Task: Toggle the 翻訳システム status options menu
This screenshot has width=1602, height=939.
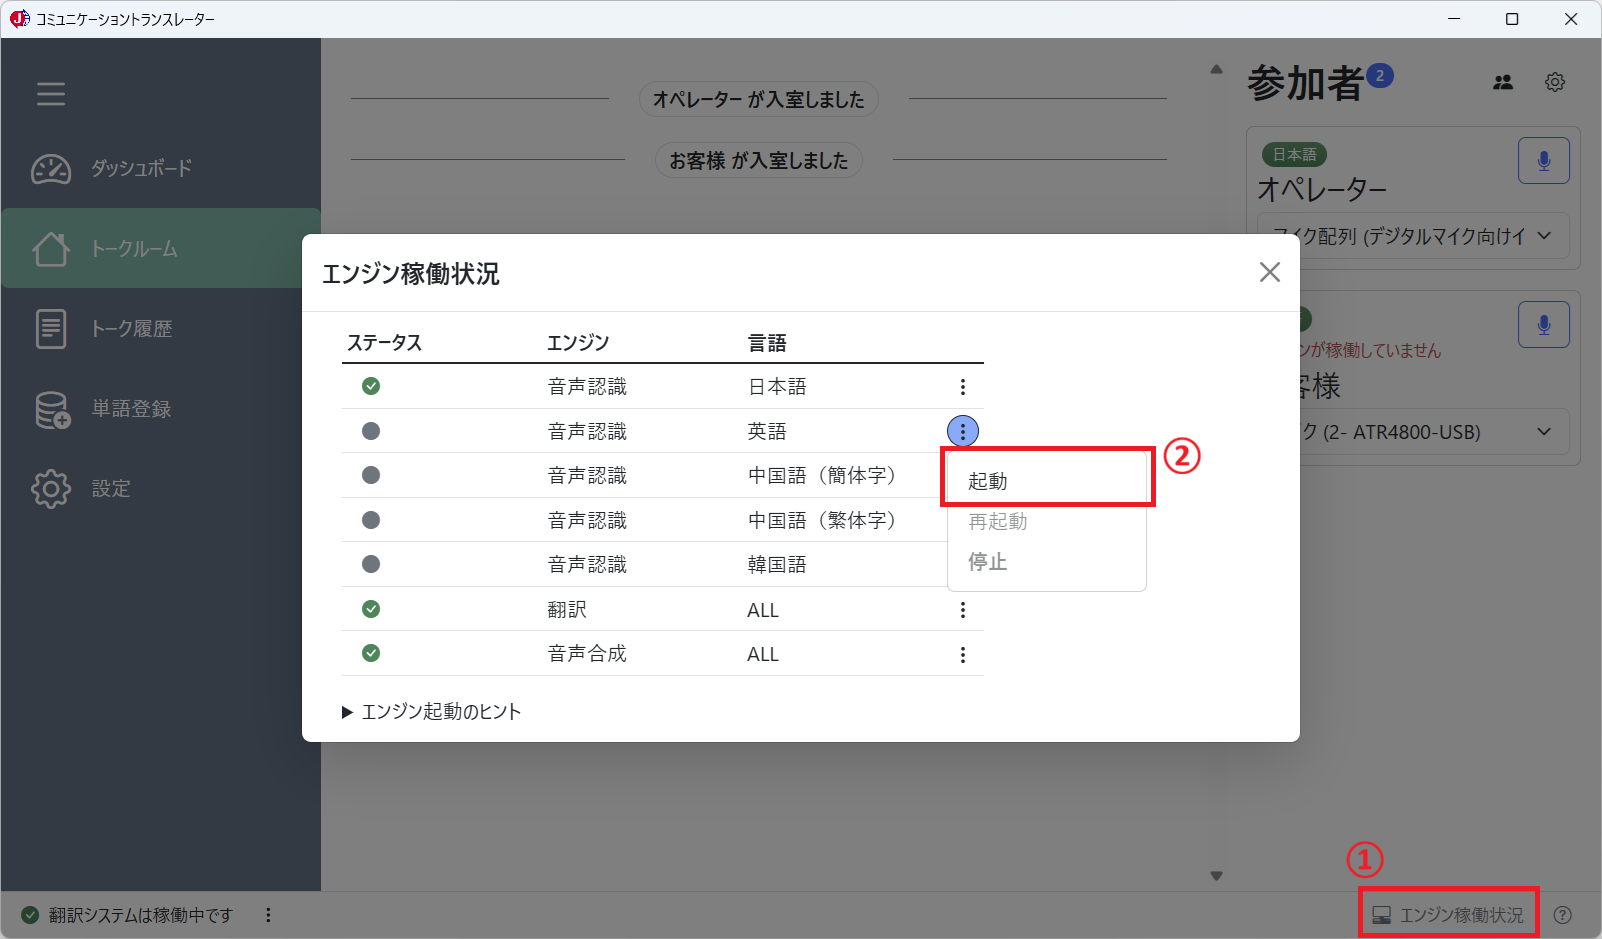Action: pyautogui.click(x=267, y=914)
